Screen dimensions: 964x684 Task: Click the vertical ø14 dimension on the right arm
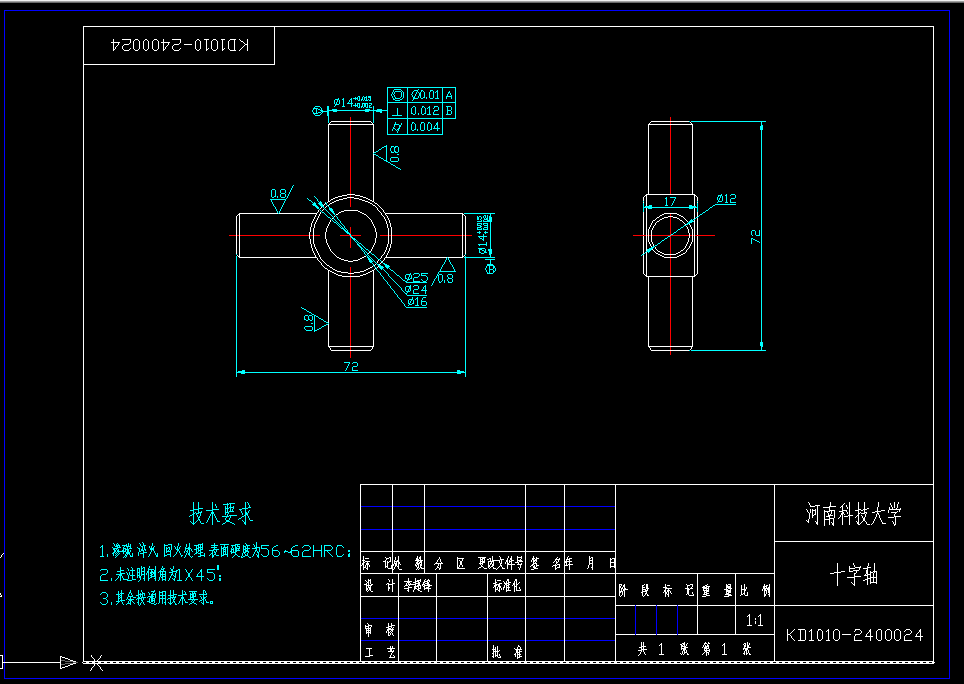(x=484, y=234)
